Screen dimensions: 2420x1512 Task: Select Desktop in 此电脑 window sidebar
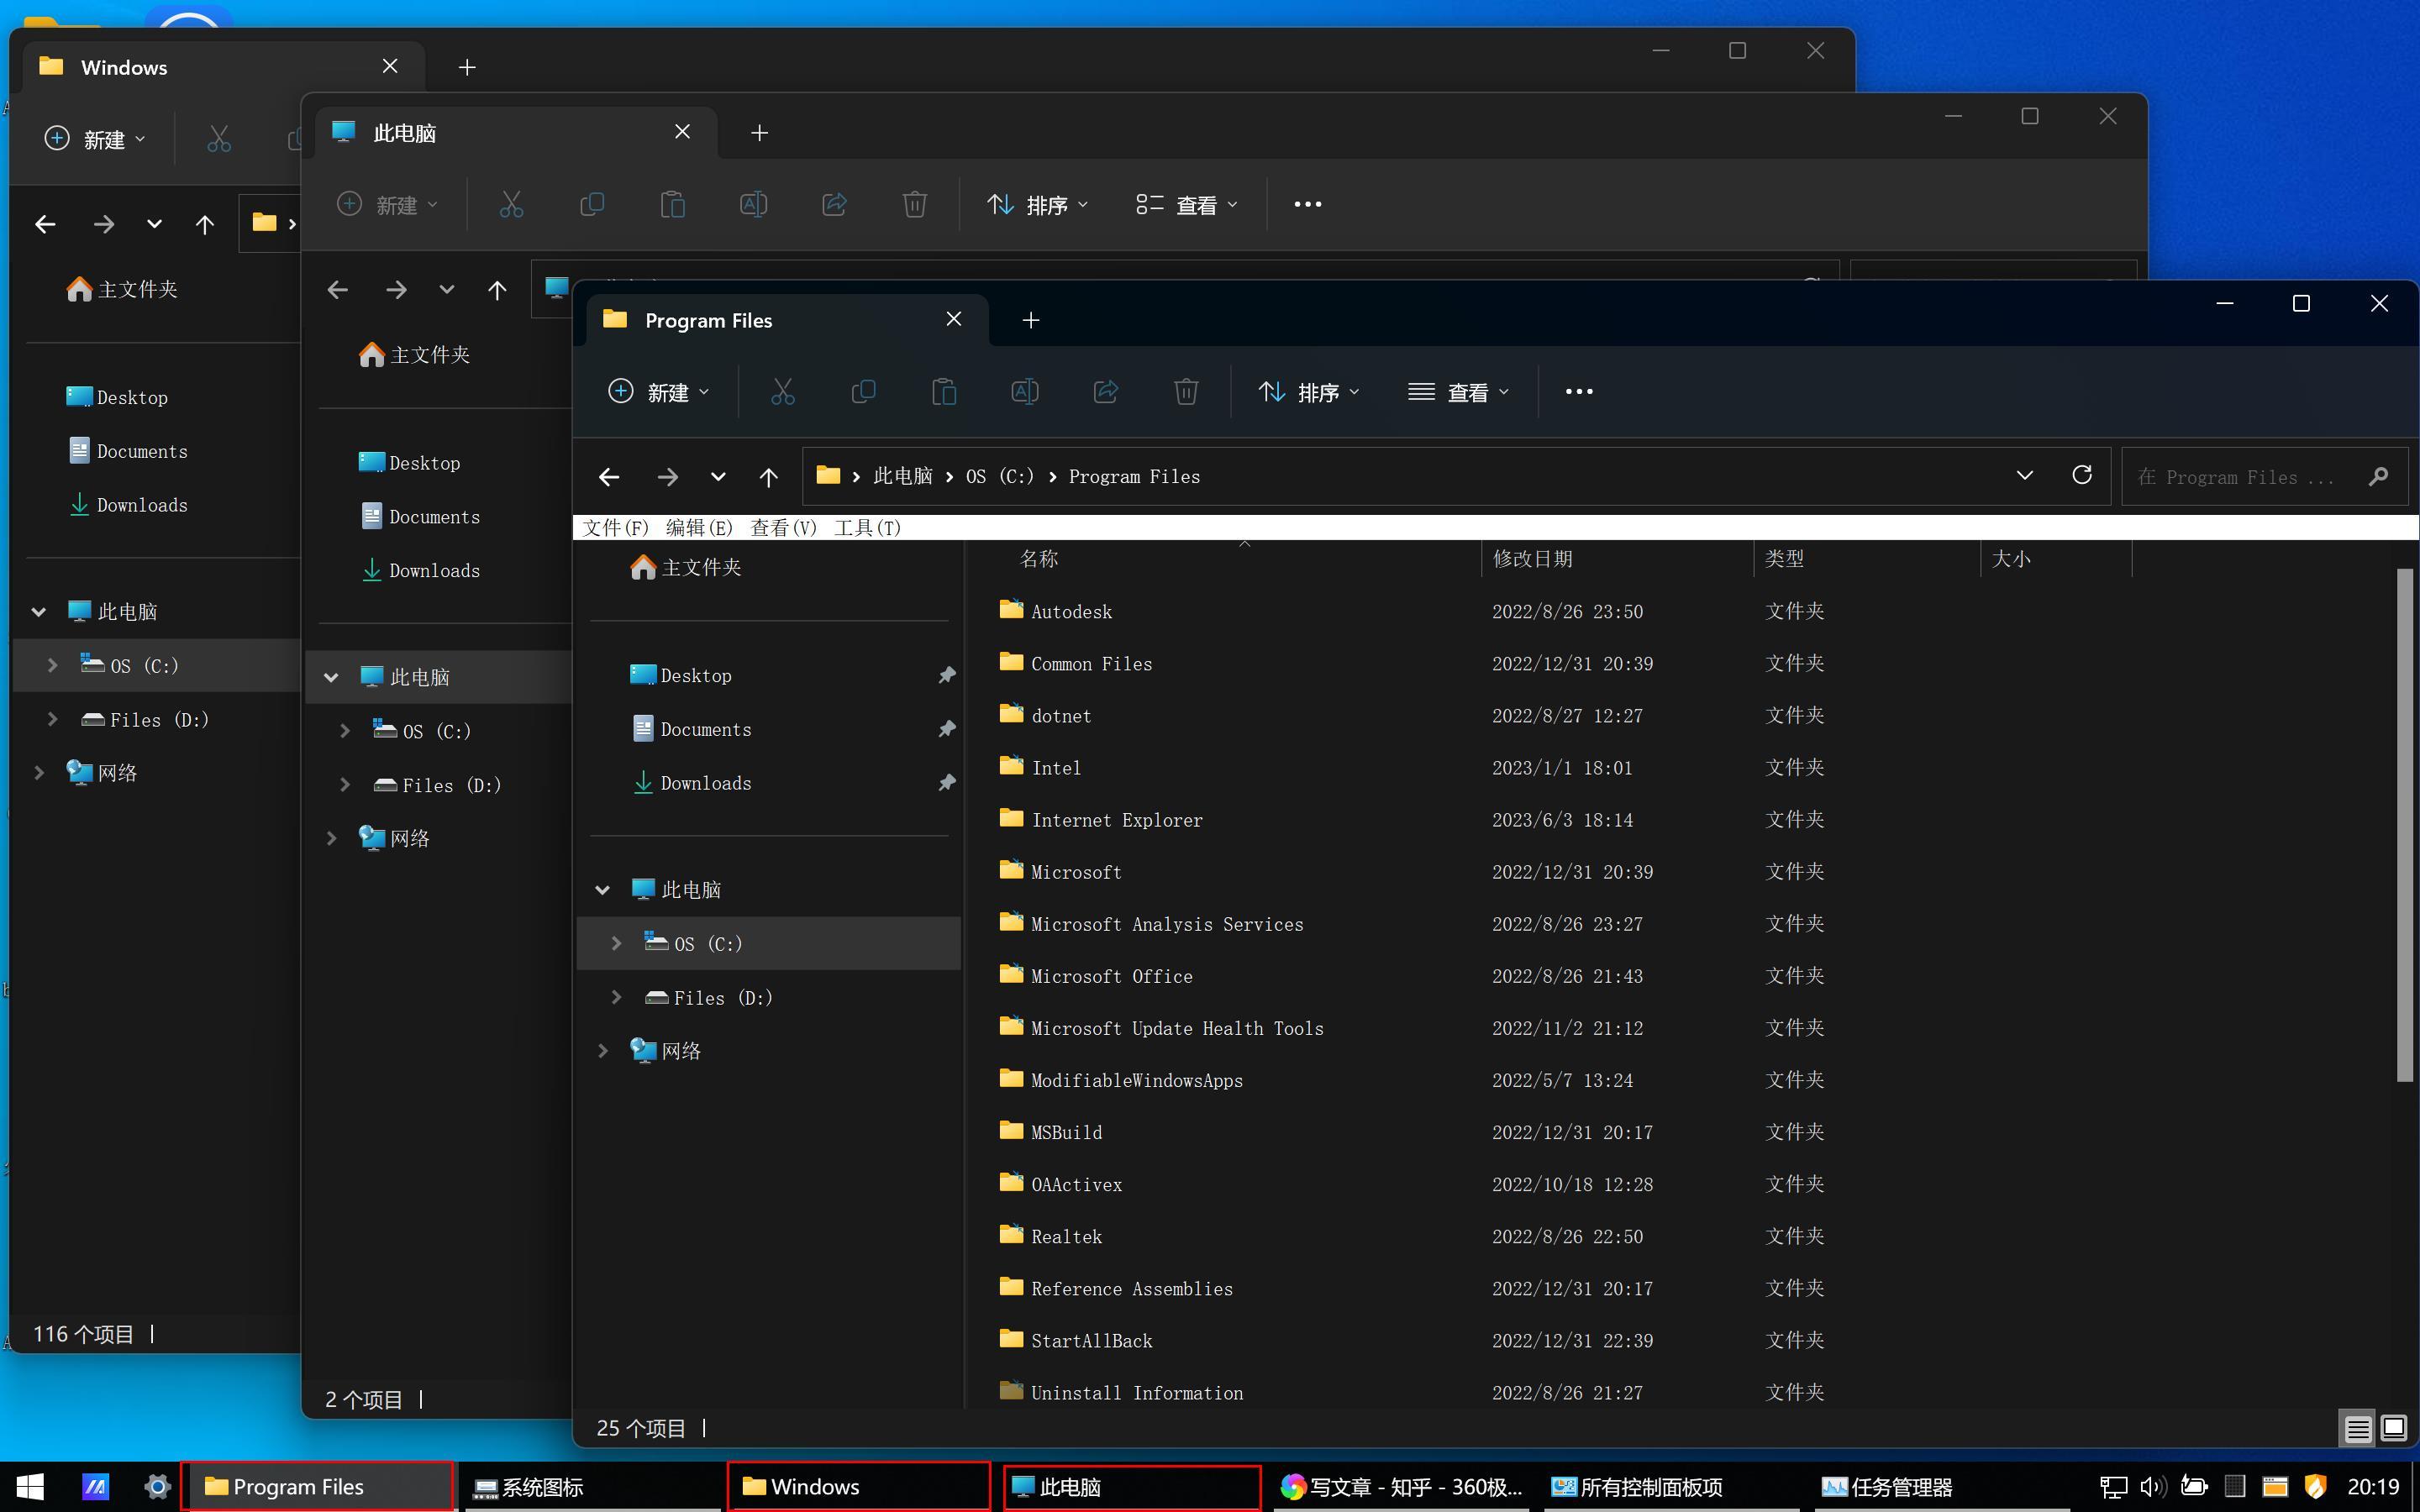point(424,463)
